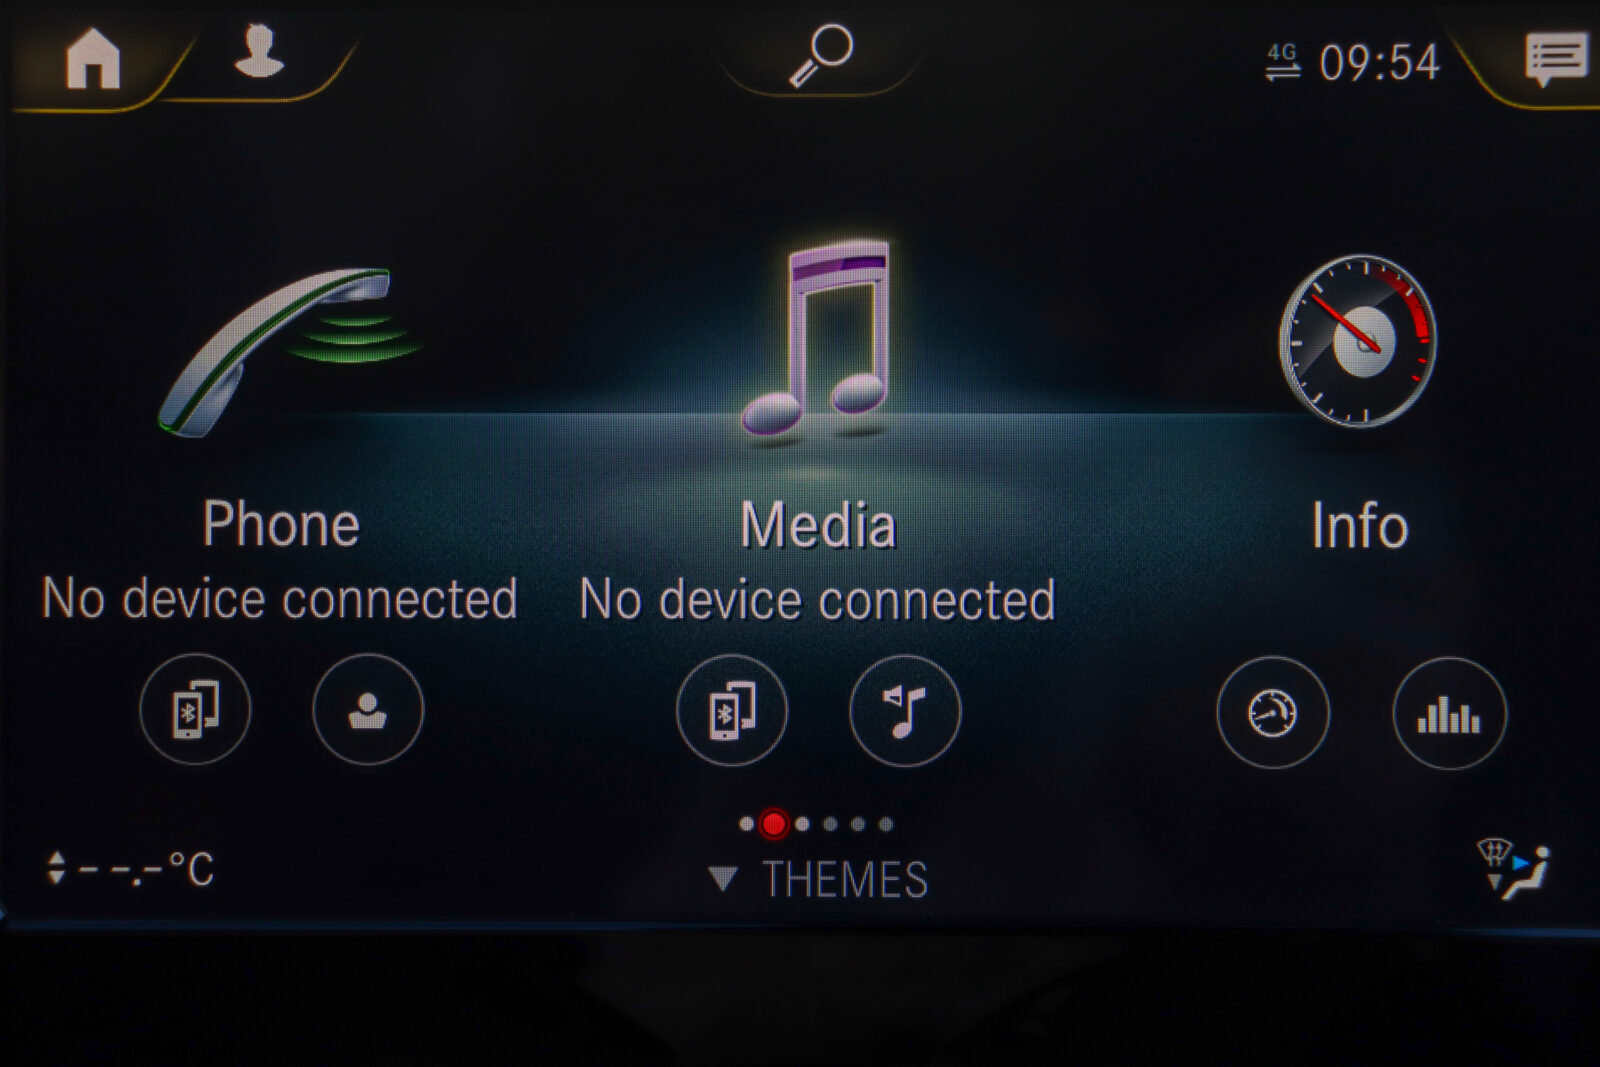The width and height of the screenshot is (1600, 1067).
Task: Go to the Home screen icon
Action: [93, 58]
